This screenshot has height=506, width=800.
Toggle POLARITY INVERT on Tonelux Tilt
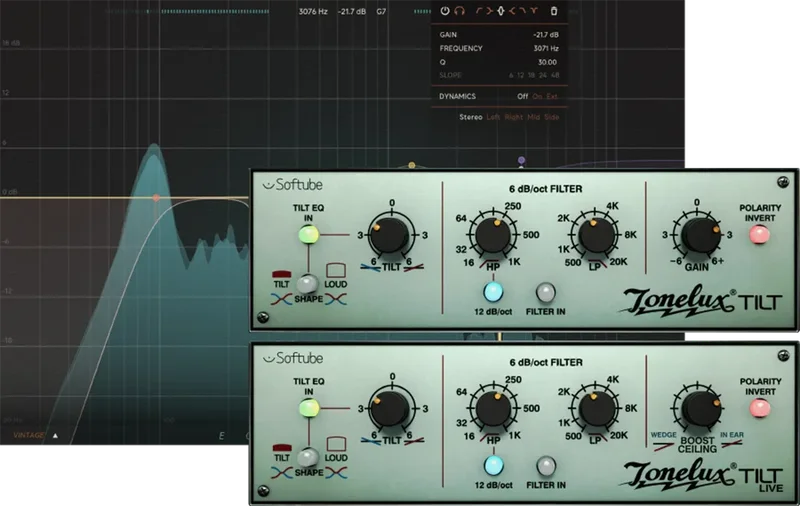(759, 235)
